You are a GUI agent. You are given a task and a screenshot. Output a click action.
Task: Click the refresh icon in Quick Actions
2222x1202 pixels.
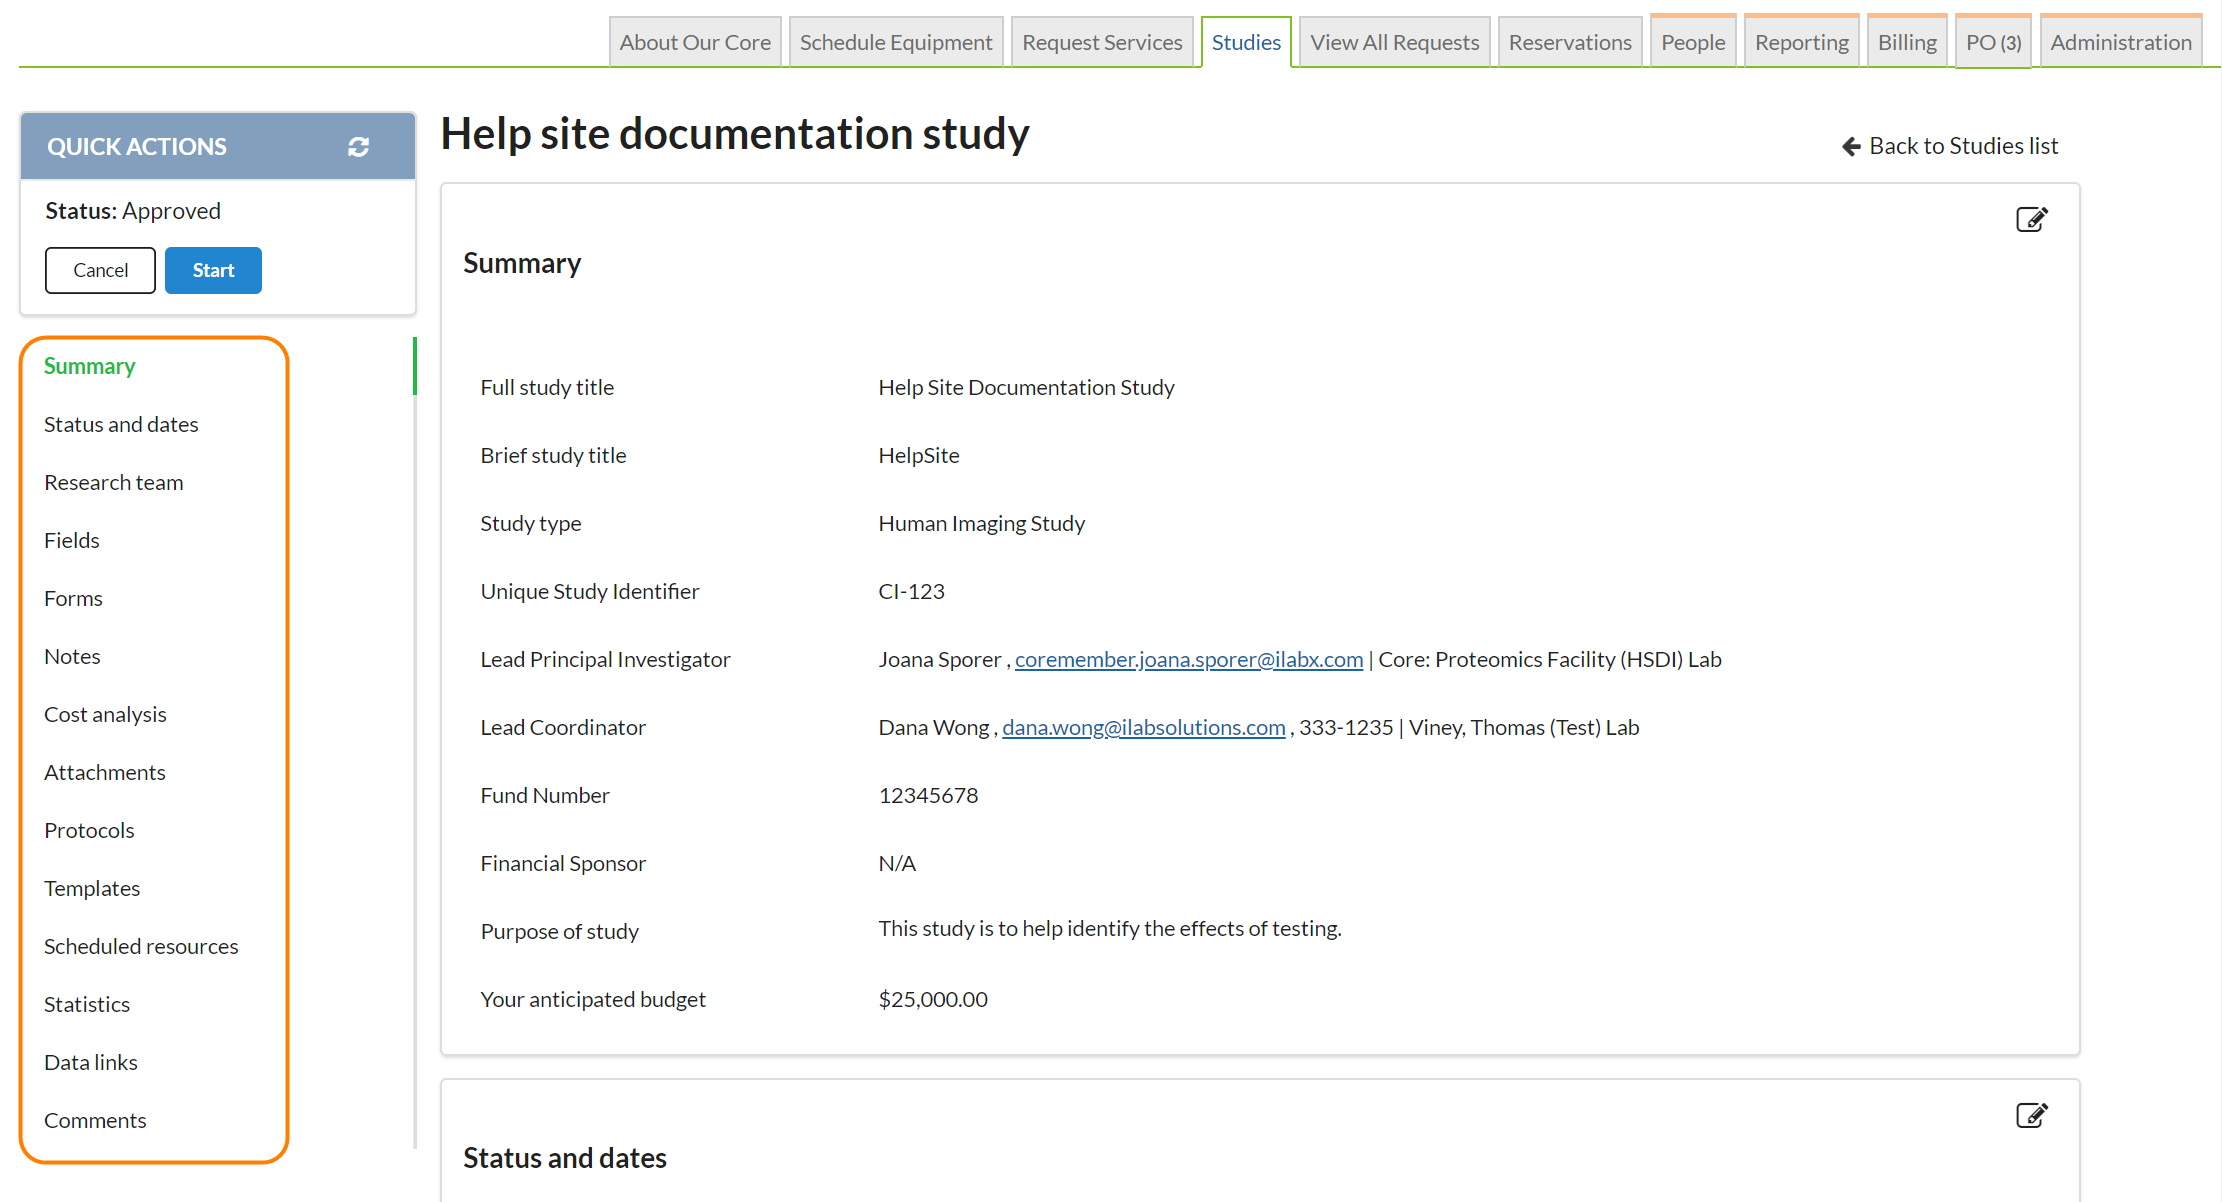point(358,147)
